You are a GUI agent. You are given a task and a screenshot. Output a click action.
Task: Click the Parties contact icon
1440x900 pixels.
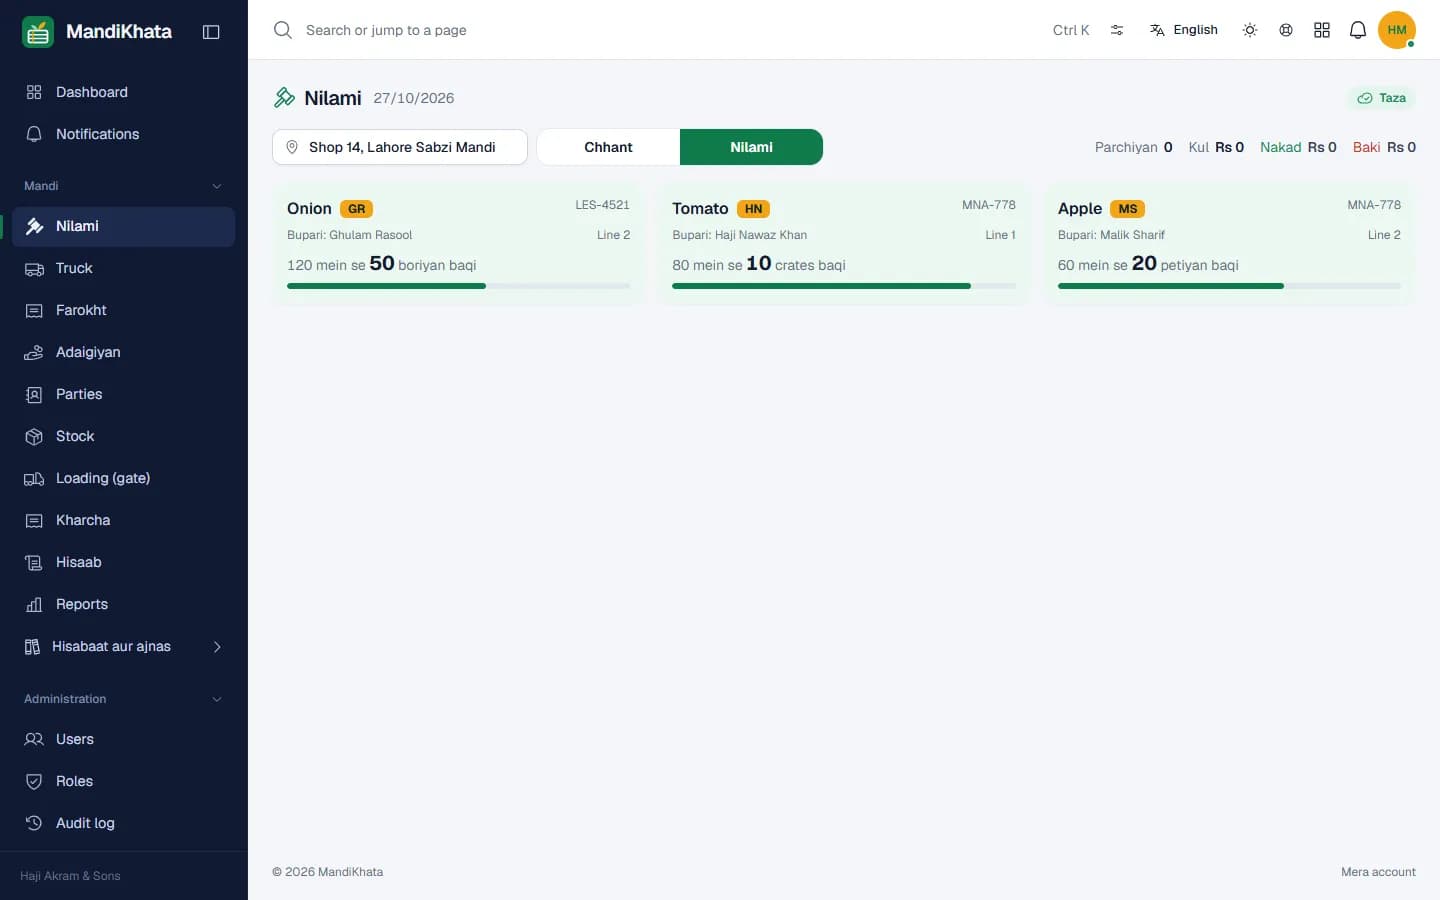point(34,394)
